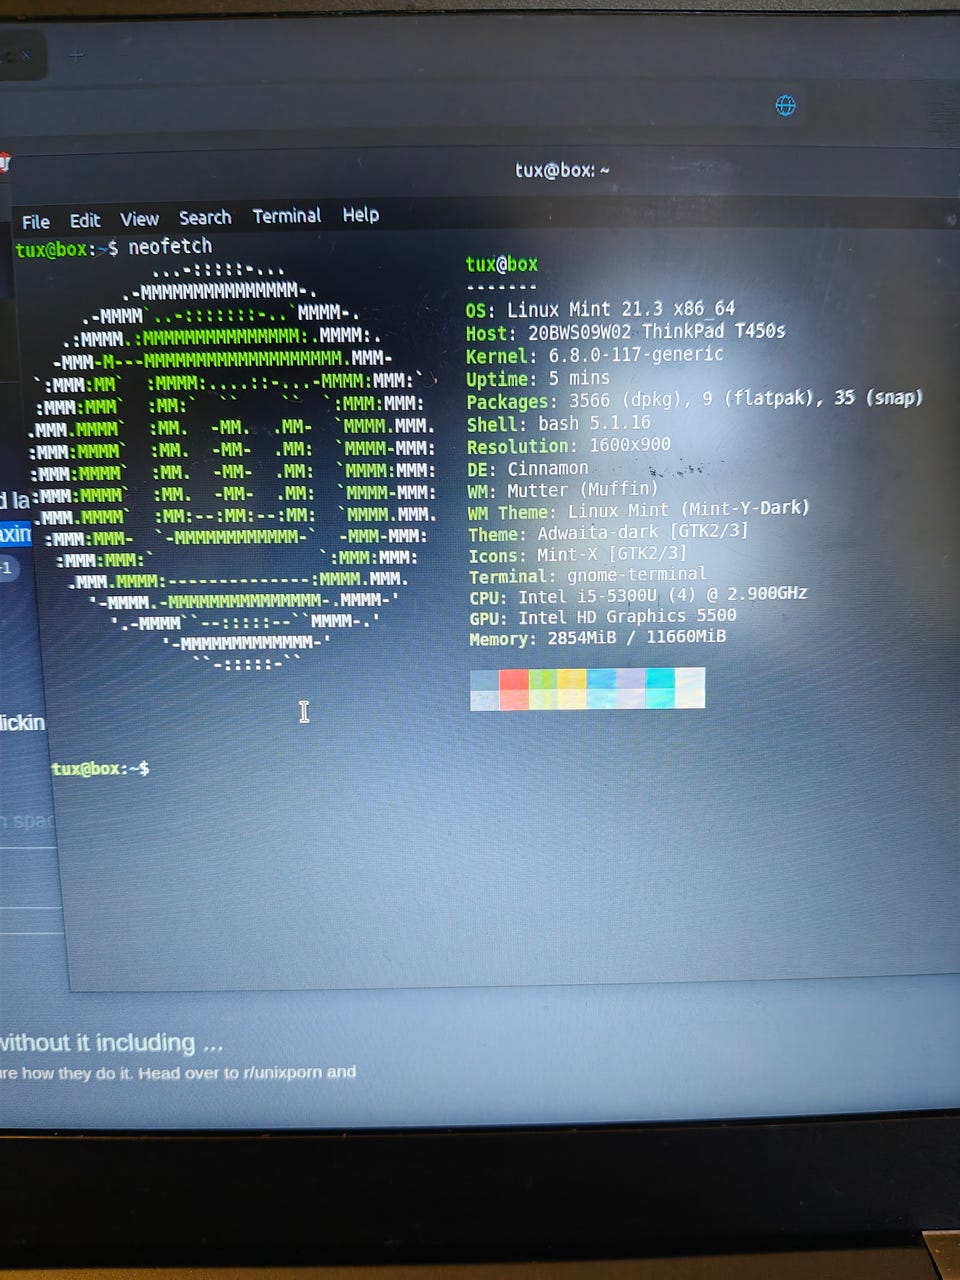960x1280 pixels.
Task: Click the Shell bash 5.1.16 line
Action: click(558, 424)
